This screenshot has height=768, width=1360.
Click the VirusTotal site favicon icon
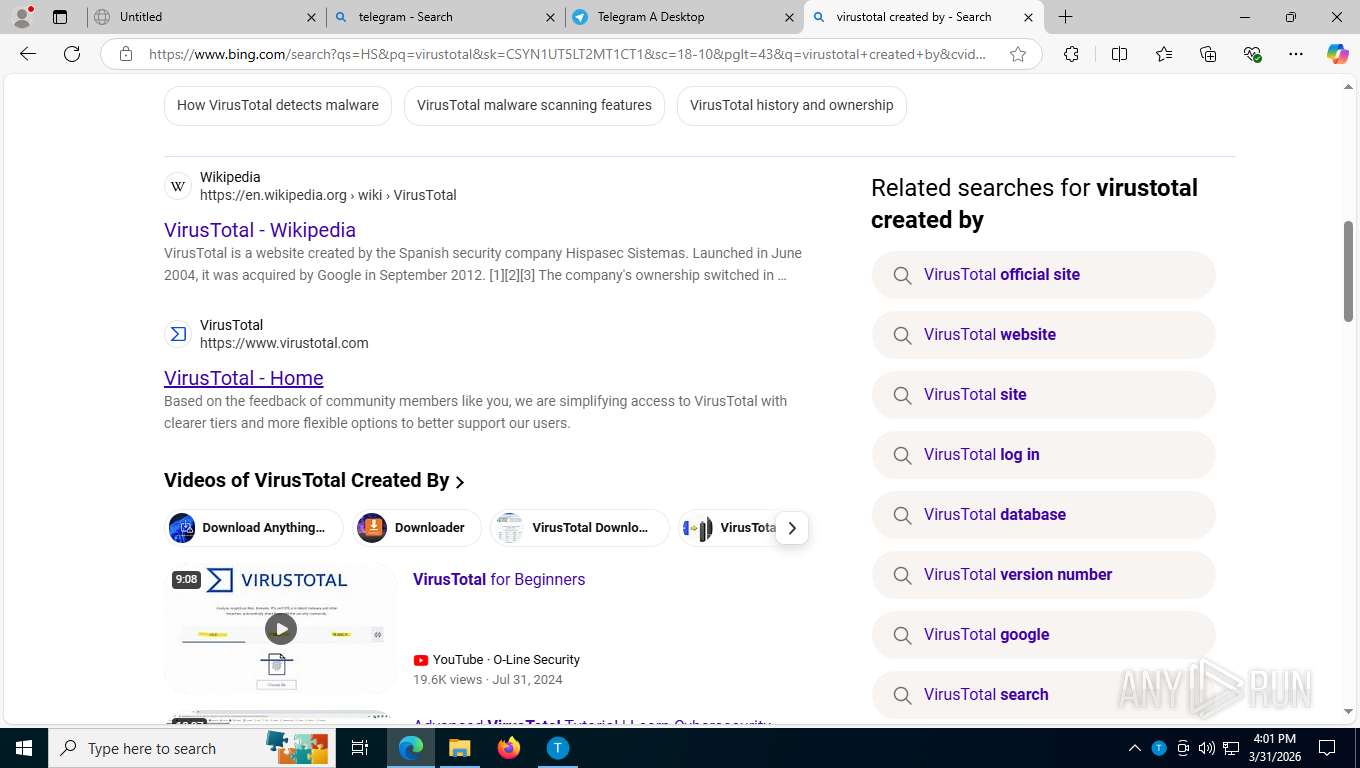point(178,334)
